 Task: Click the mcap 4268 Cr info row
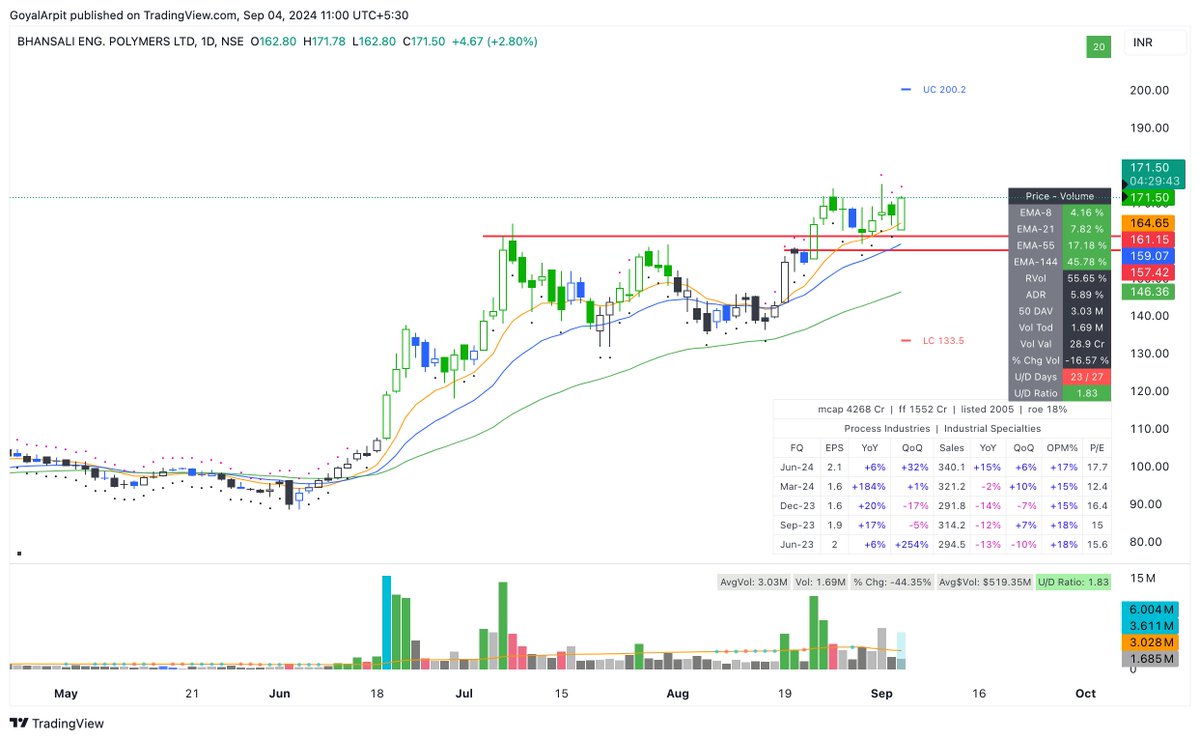[x=940, y=410]
